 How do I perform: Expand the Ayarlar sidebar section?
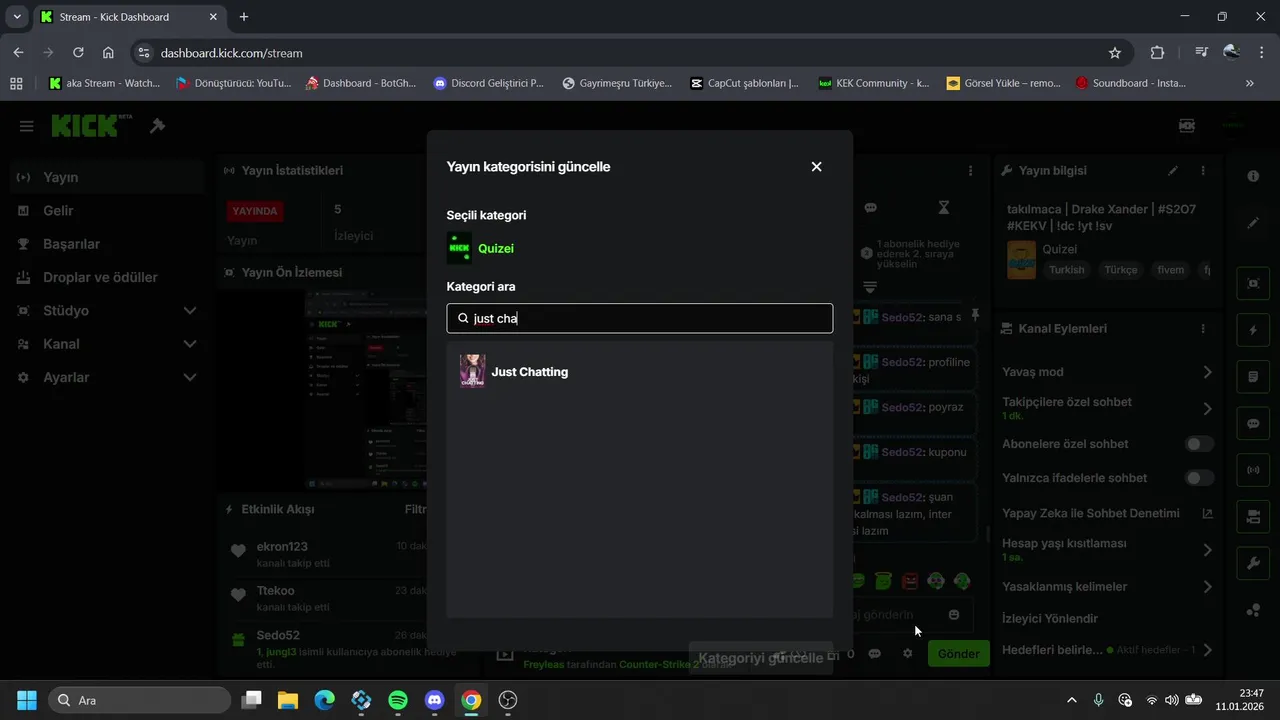click(x=107, y=377)
